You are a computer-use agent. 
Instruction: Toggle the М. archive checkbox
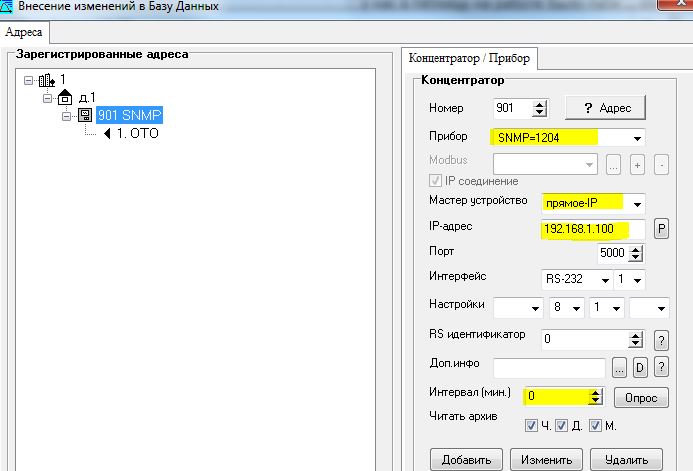pos(595,427)
